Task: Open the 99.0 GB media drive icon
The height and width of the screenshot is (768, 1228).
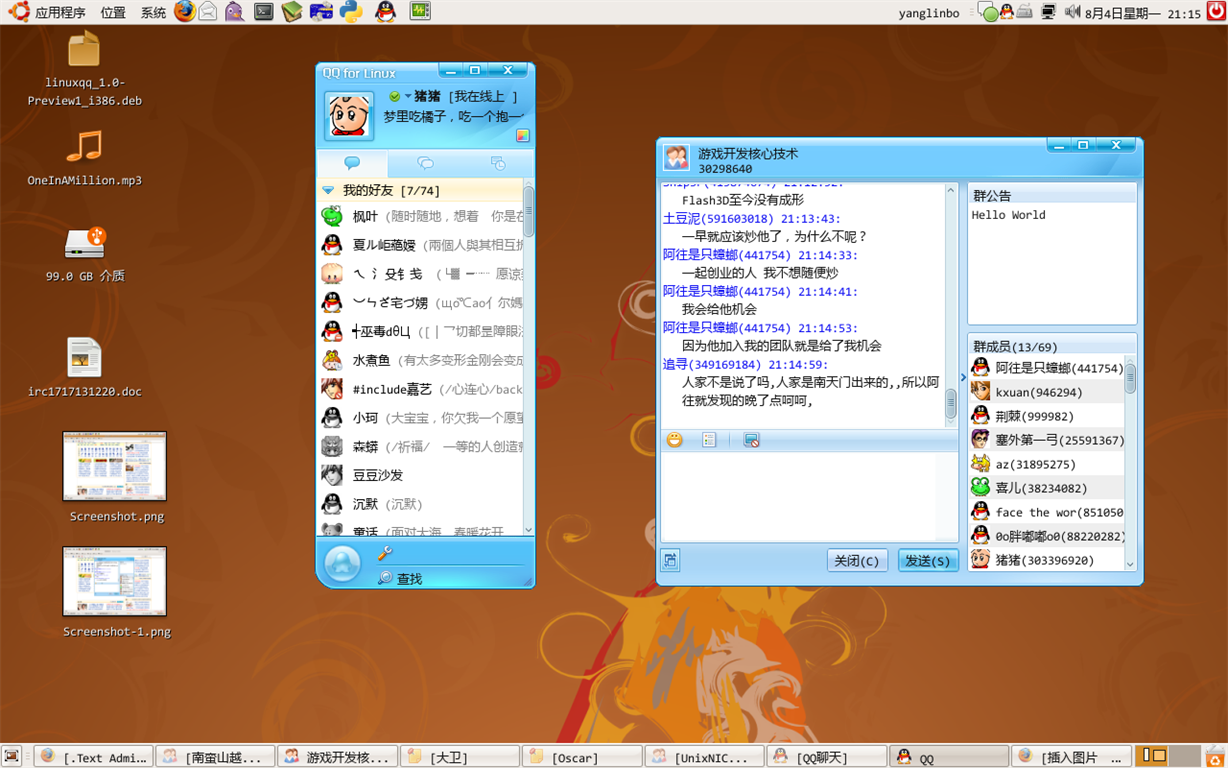Action: click(x=85, y=242)
